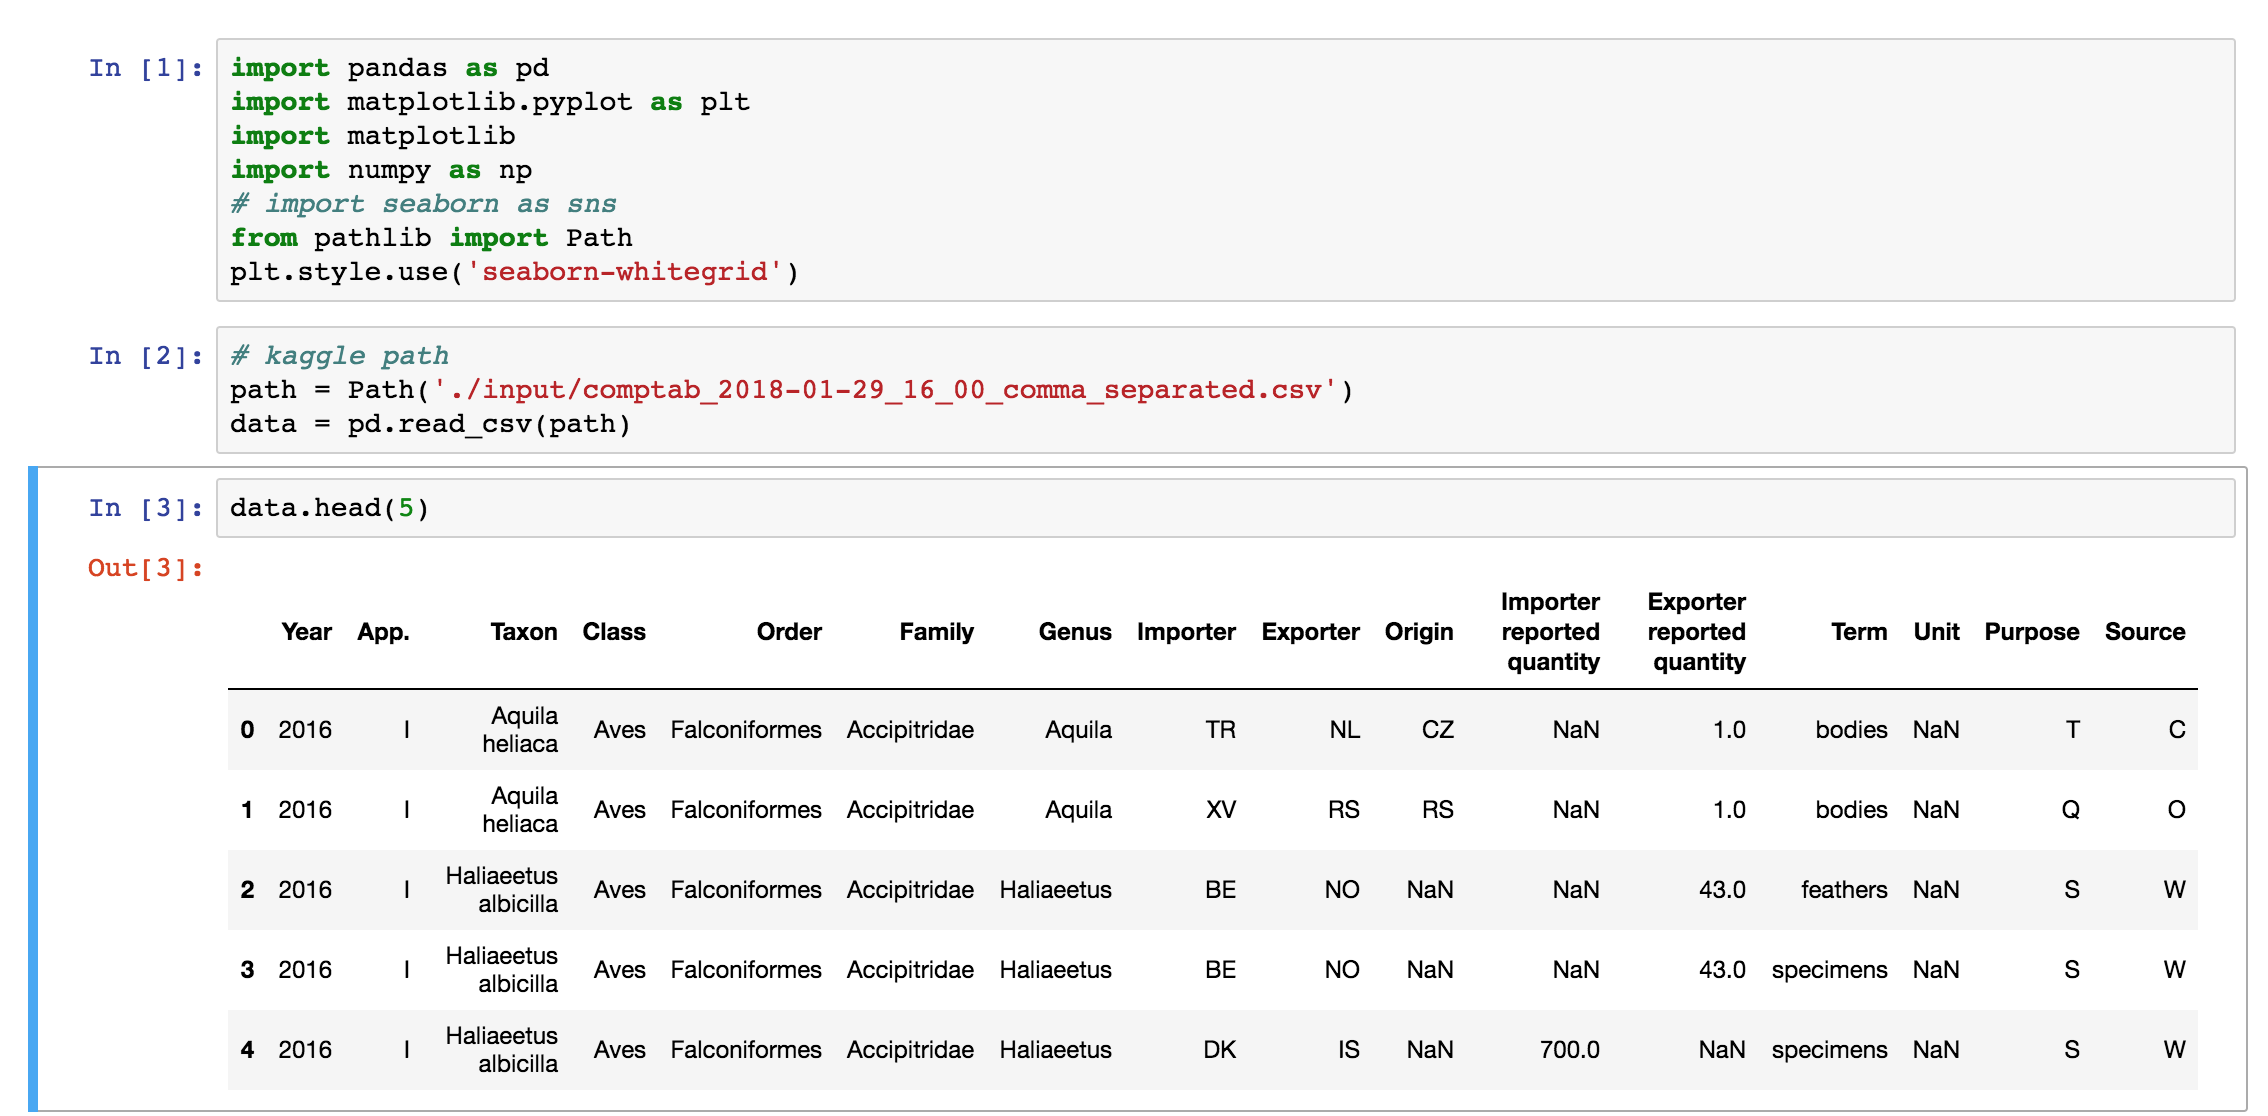Click row index 0 in dataframe
2268x1116 pixels.
click(247, 730)
